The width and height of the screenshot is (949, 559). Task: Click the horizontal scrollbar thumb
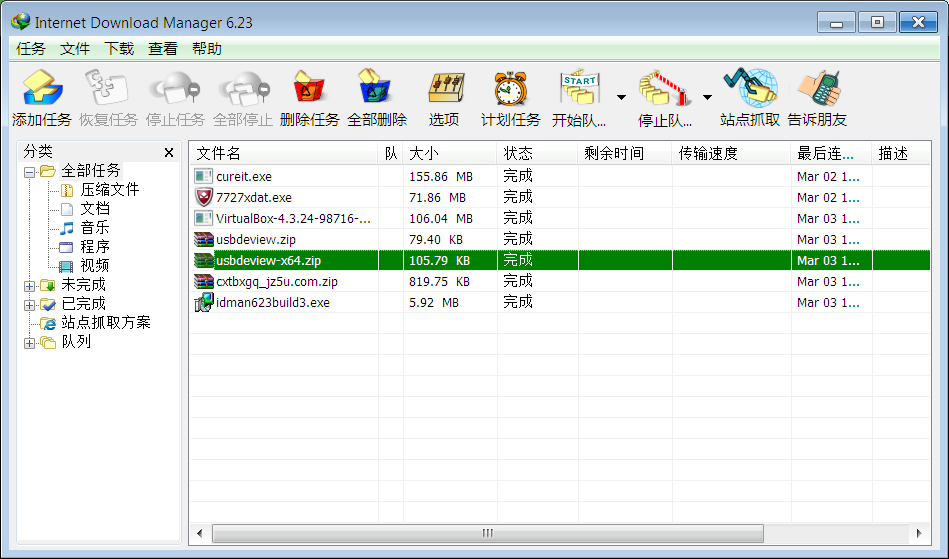pyautogui.click(x=488, y=534)
